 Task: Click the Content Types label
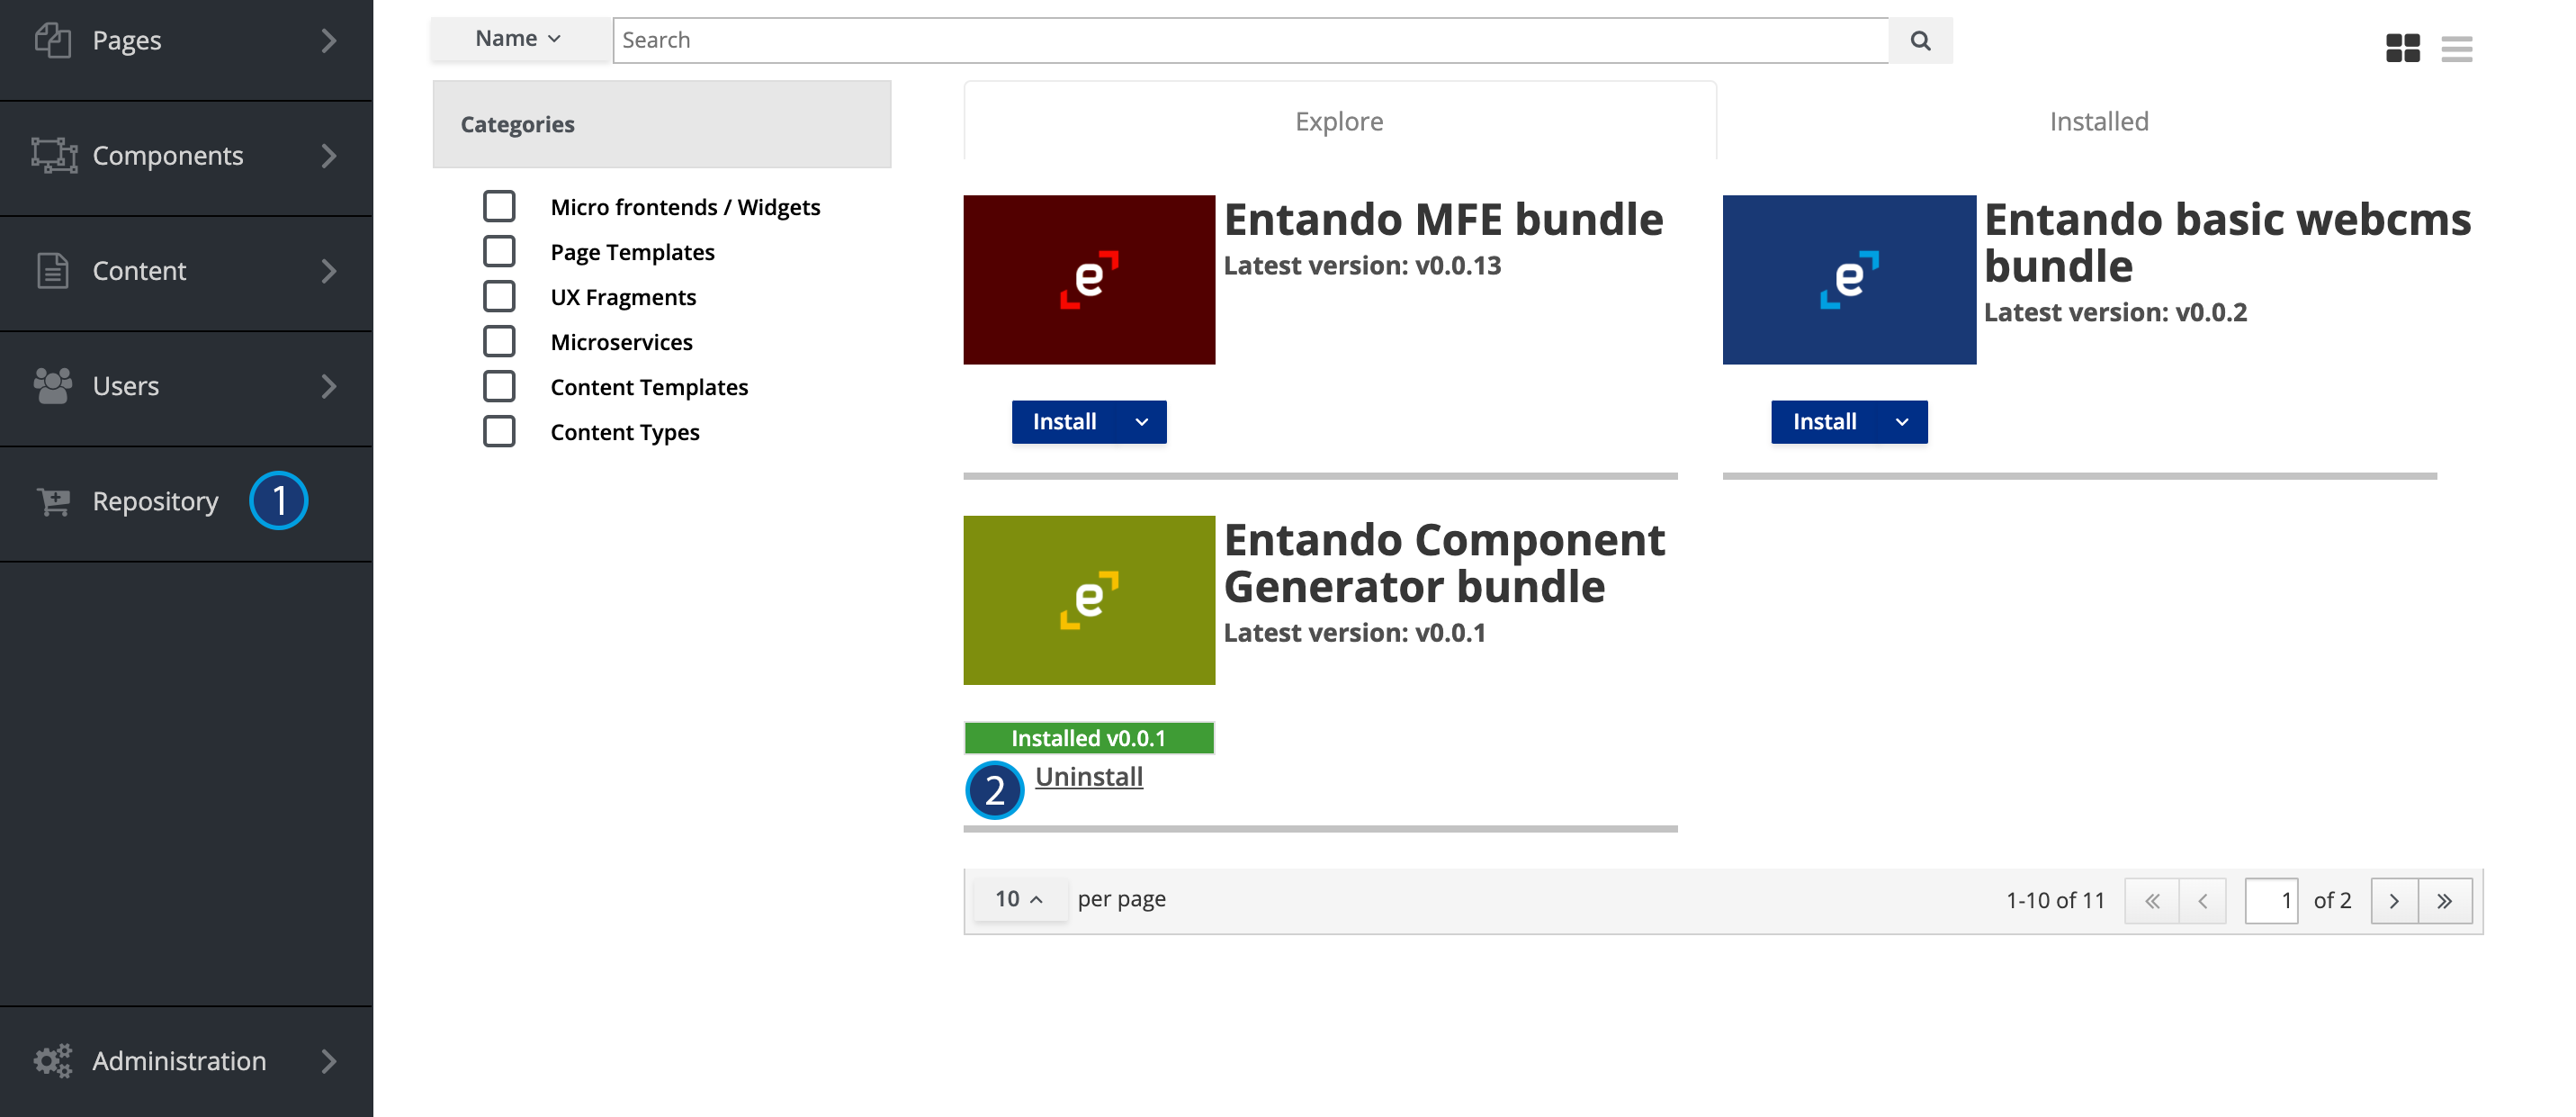click(x=625, y=432)
